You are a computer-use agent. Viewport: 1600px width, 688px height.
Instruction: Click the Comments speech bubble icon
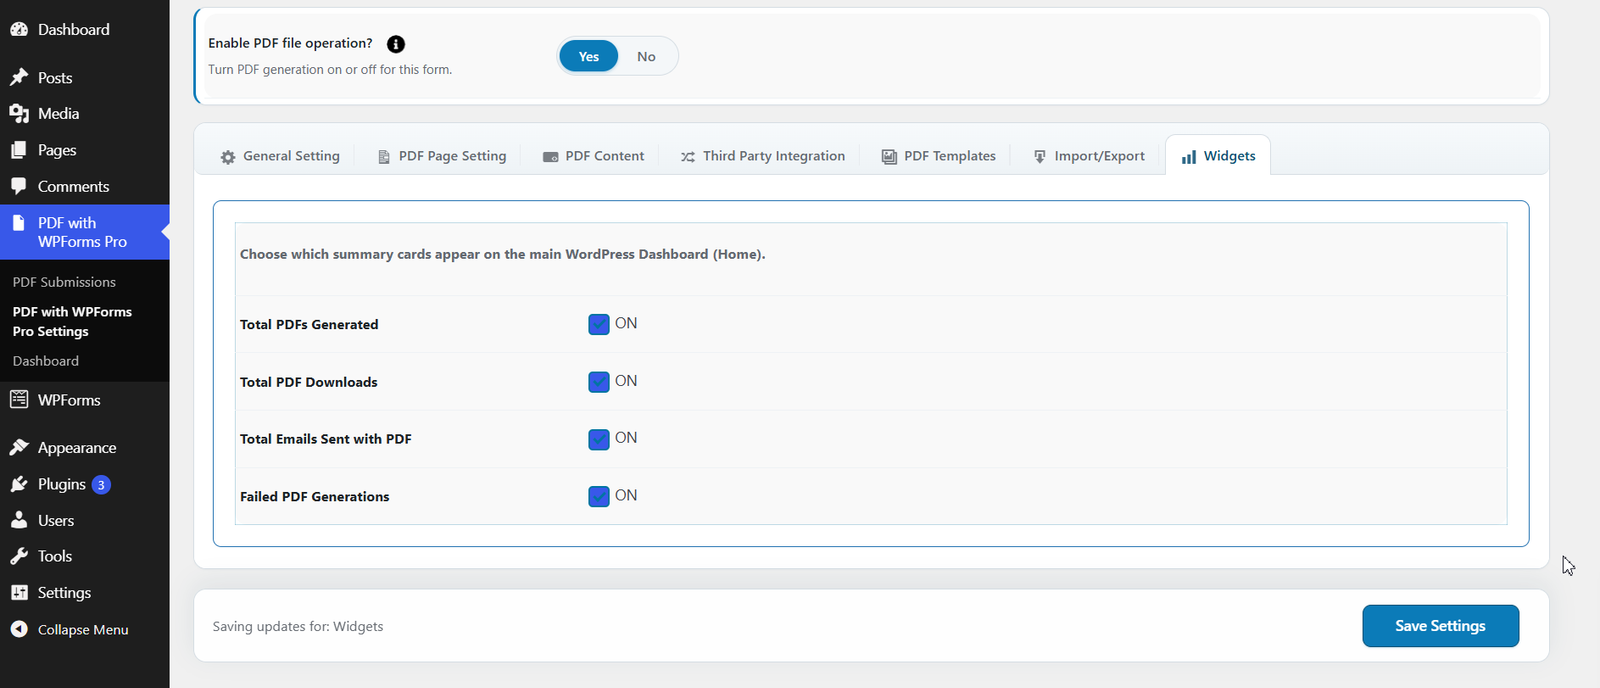19,186
